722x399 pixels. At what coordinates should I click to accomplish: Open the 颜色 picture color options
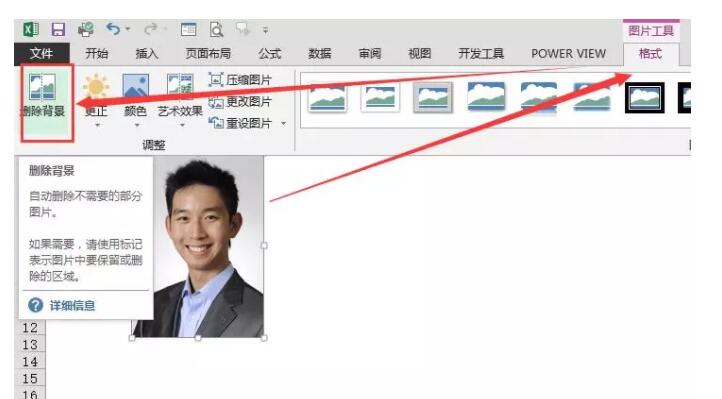point(135,100)
